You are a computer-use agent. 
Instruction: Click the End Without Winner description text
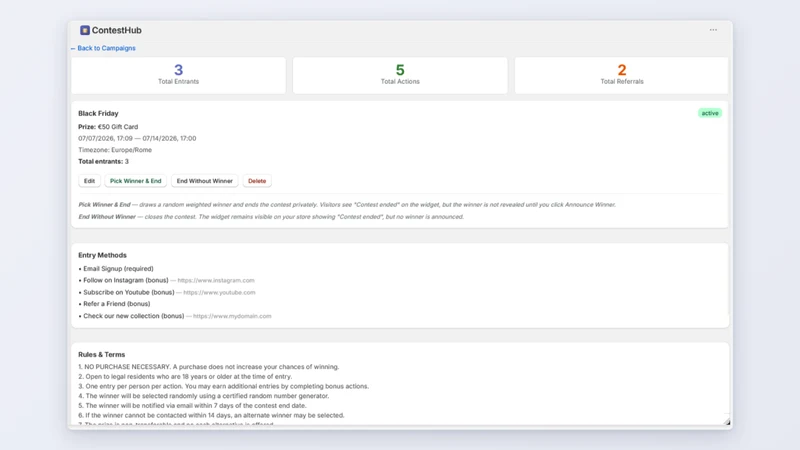(x=271, y=217)
